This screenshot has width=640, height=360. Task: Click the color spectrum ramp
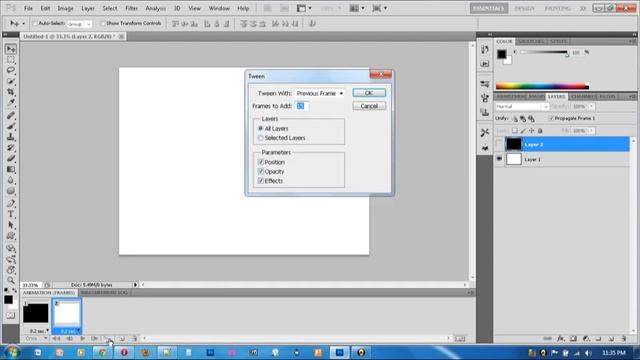tap(542, 86)
